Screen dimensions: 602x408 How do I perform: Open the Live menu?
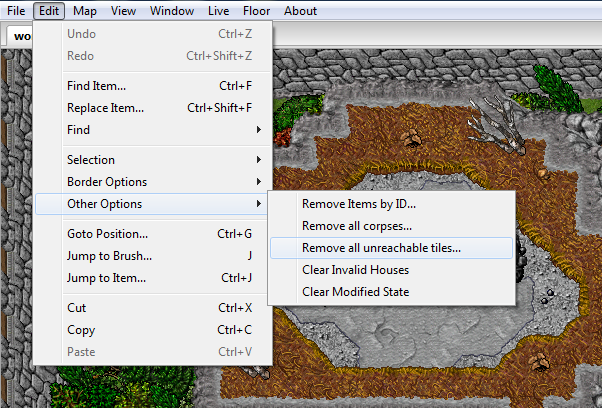[218, 11]
